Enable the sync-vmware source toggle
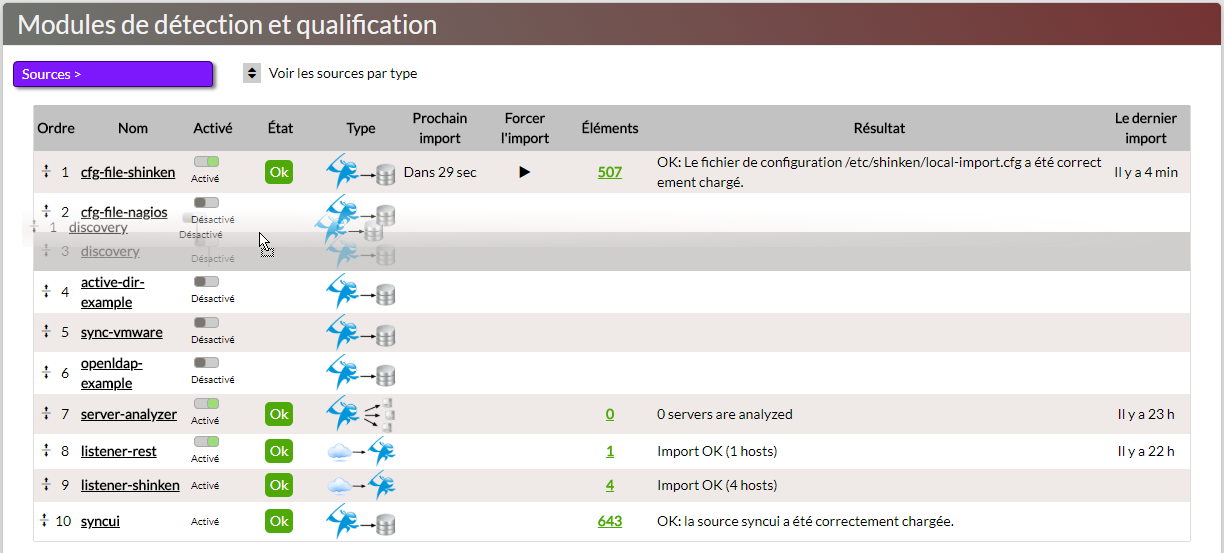 pos(207,322)
